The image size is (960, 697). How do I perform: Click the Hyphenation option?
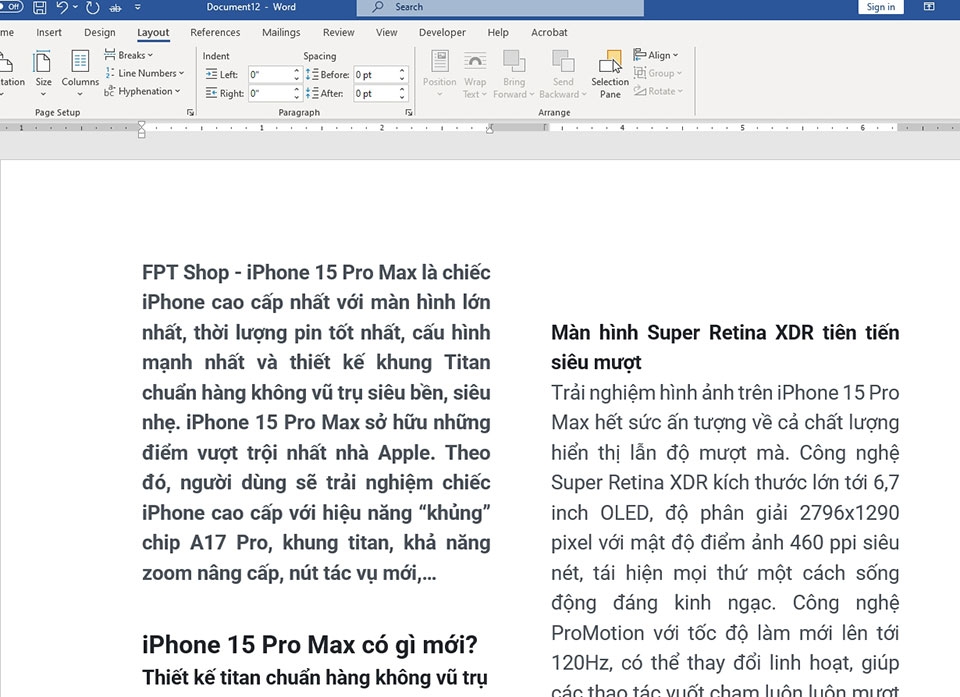tap(143, 91)
